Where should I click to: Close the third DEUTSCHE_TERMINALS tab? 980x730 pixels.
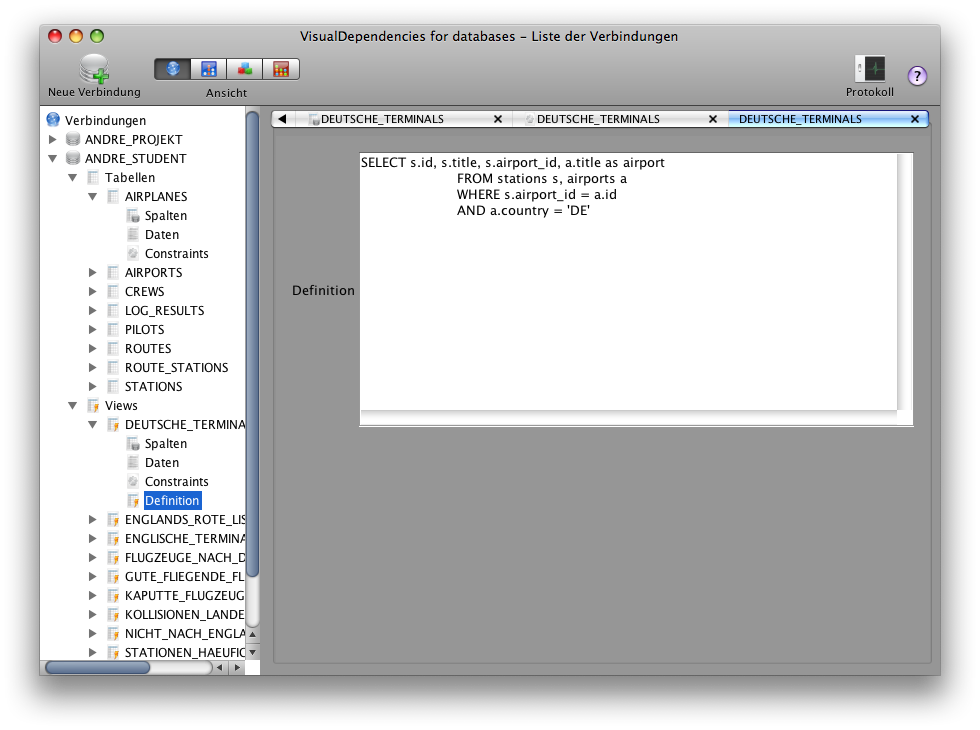pos(915,119)
